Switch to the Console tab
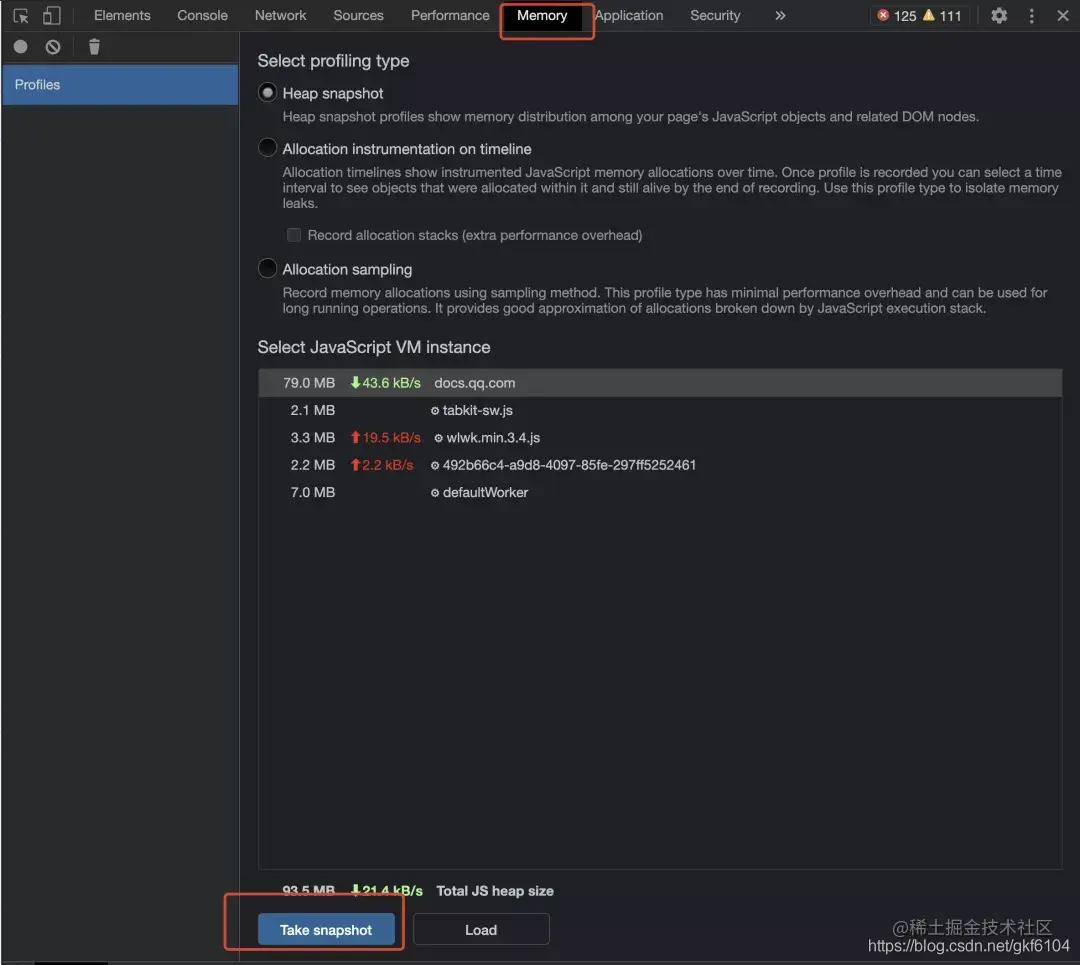 point(202,15)
